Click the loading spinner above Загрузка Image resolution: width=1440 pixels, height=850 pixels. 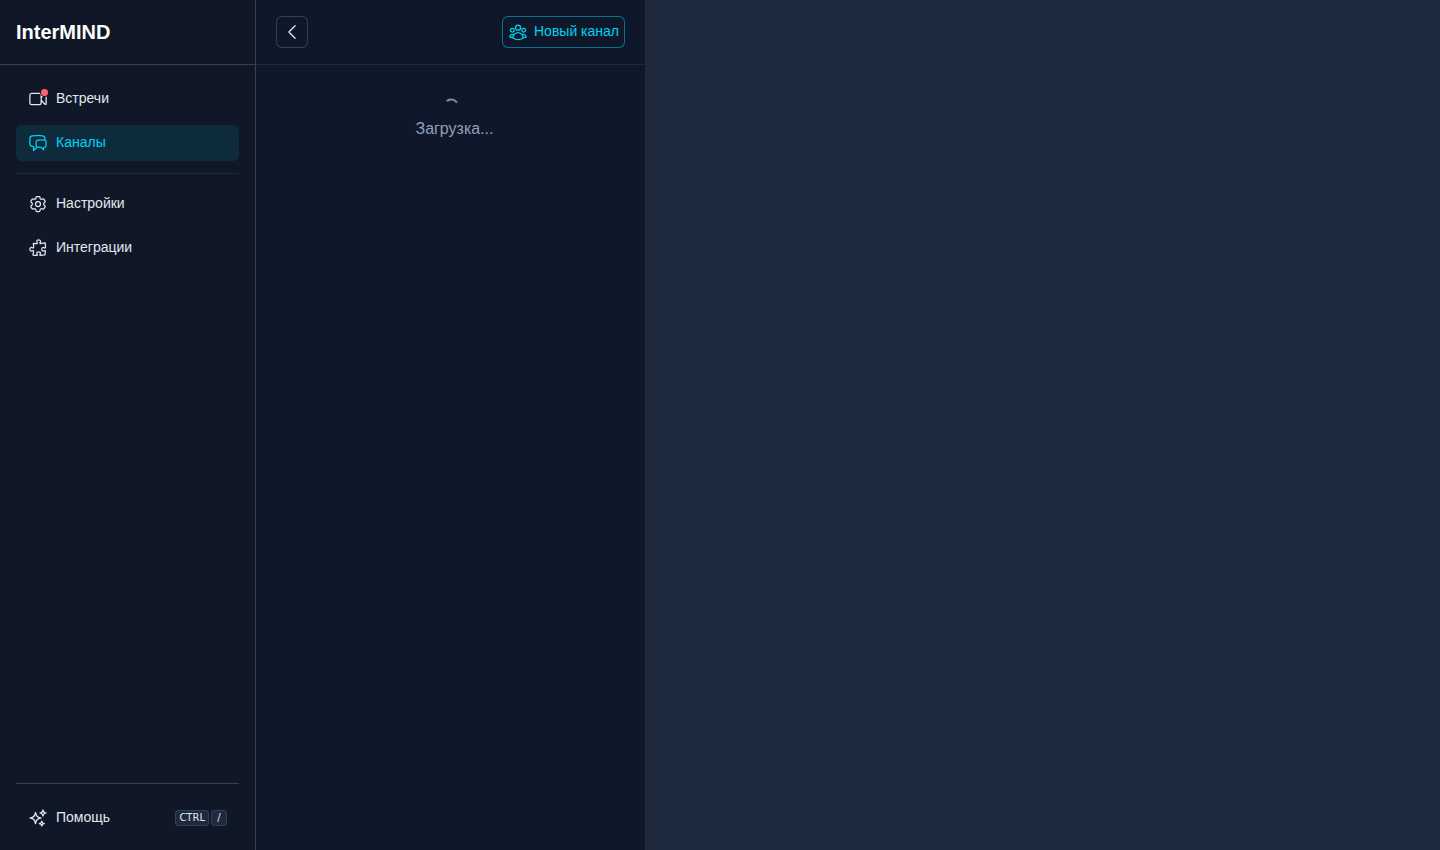point(452,103)
